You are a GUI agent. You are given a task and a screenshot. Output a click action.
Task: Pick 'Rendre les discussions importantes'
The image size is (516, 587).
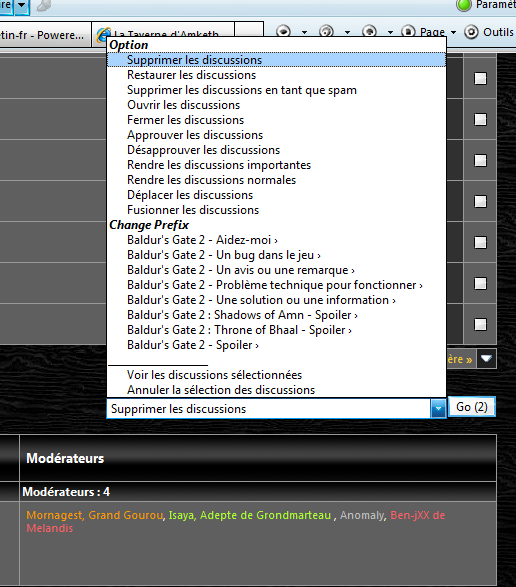point(276,165)
